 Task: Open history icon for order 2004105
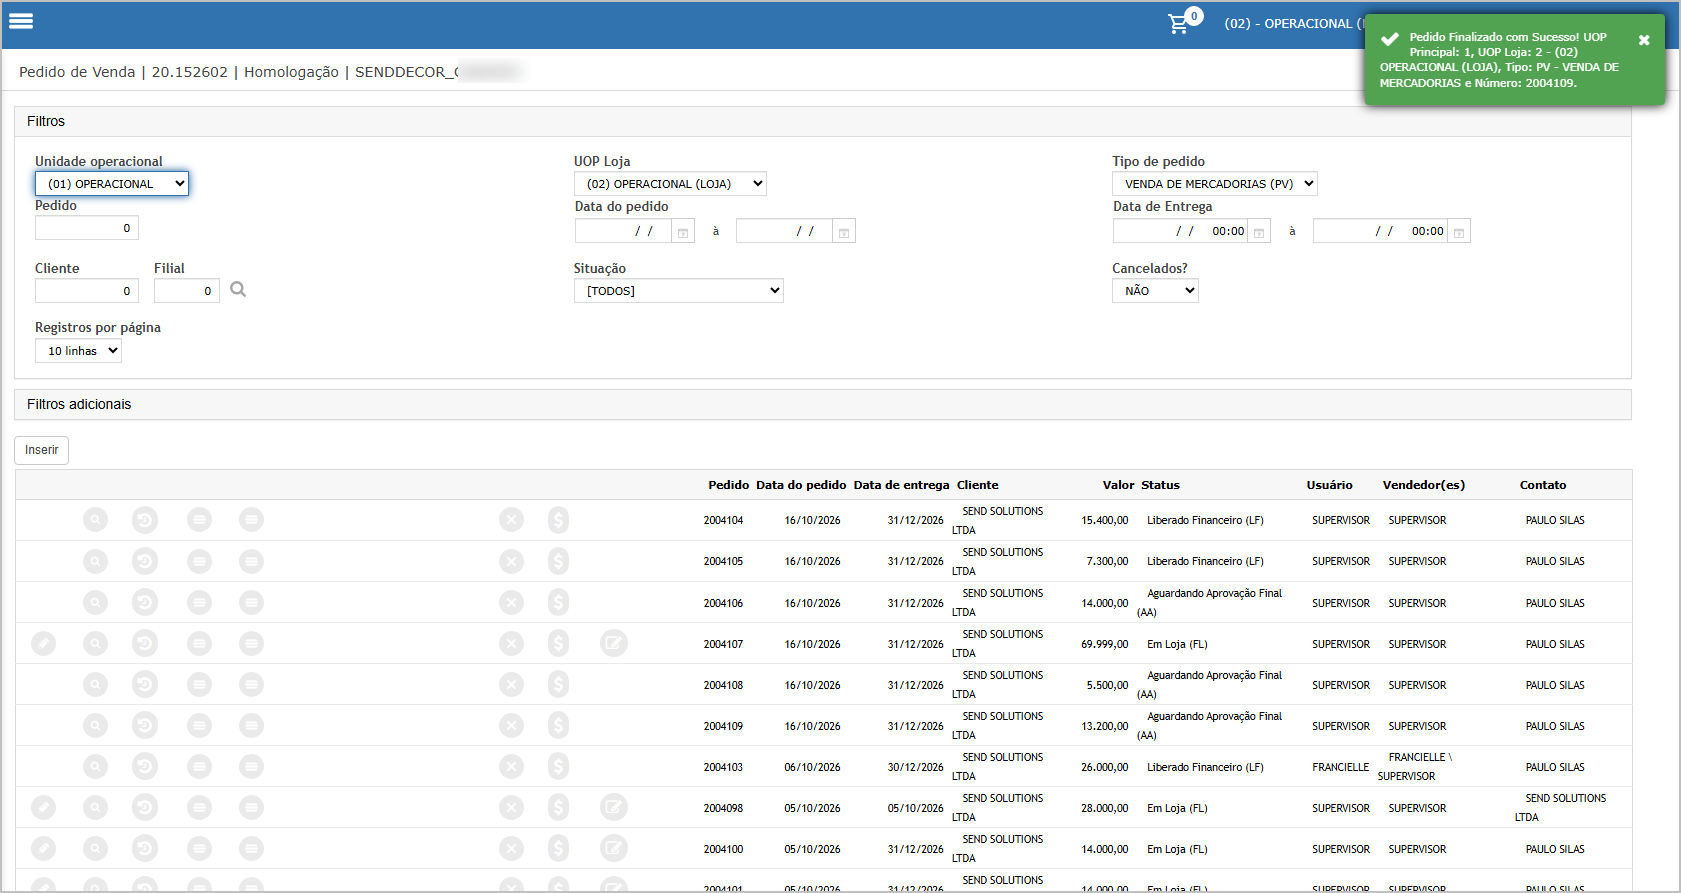pos(145,561)
